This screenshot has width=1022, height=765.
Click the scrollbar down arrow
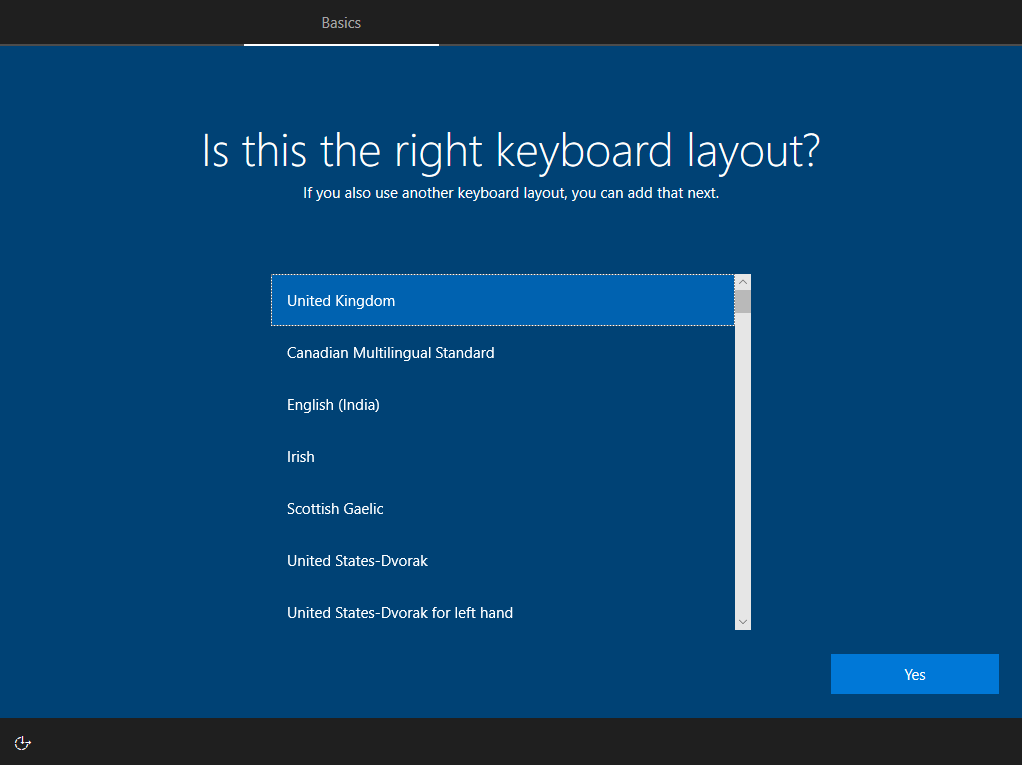point(742,621)
